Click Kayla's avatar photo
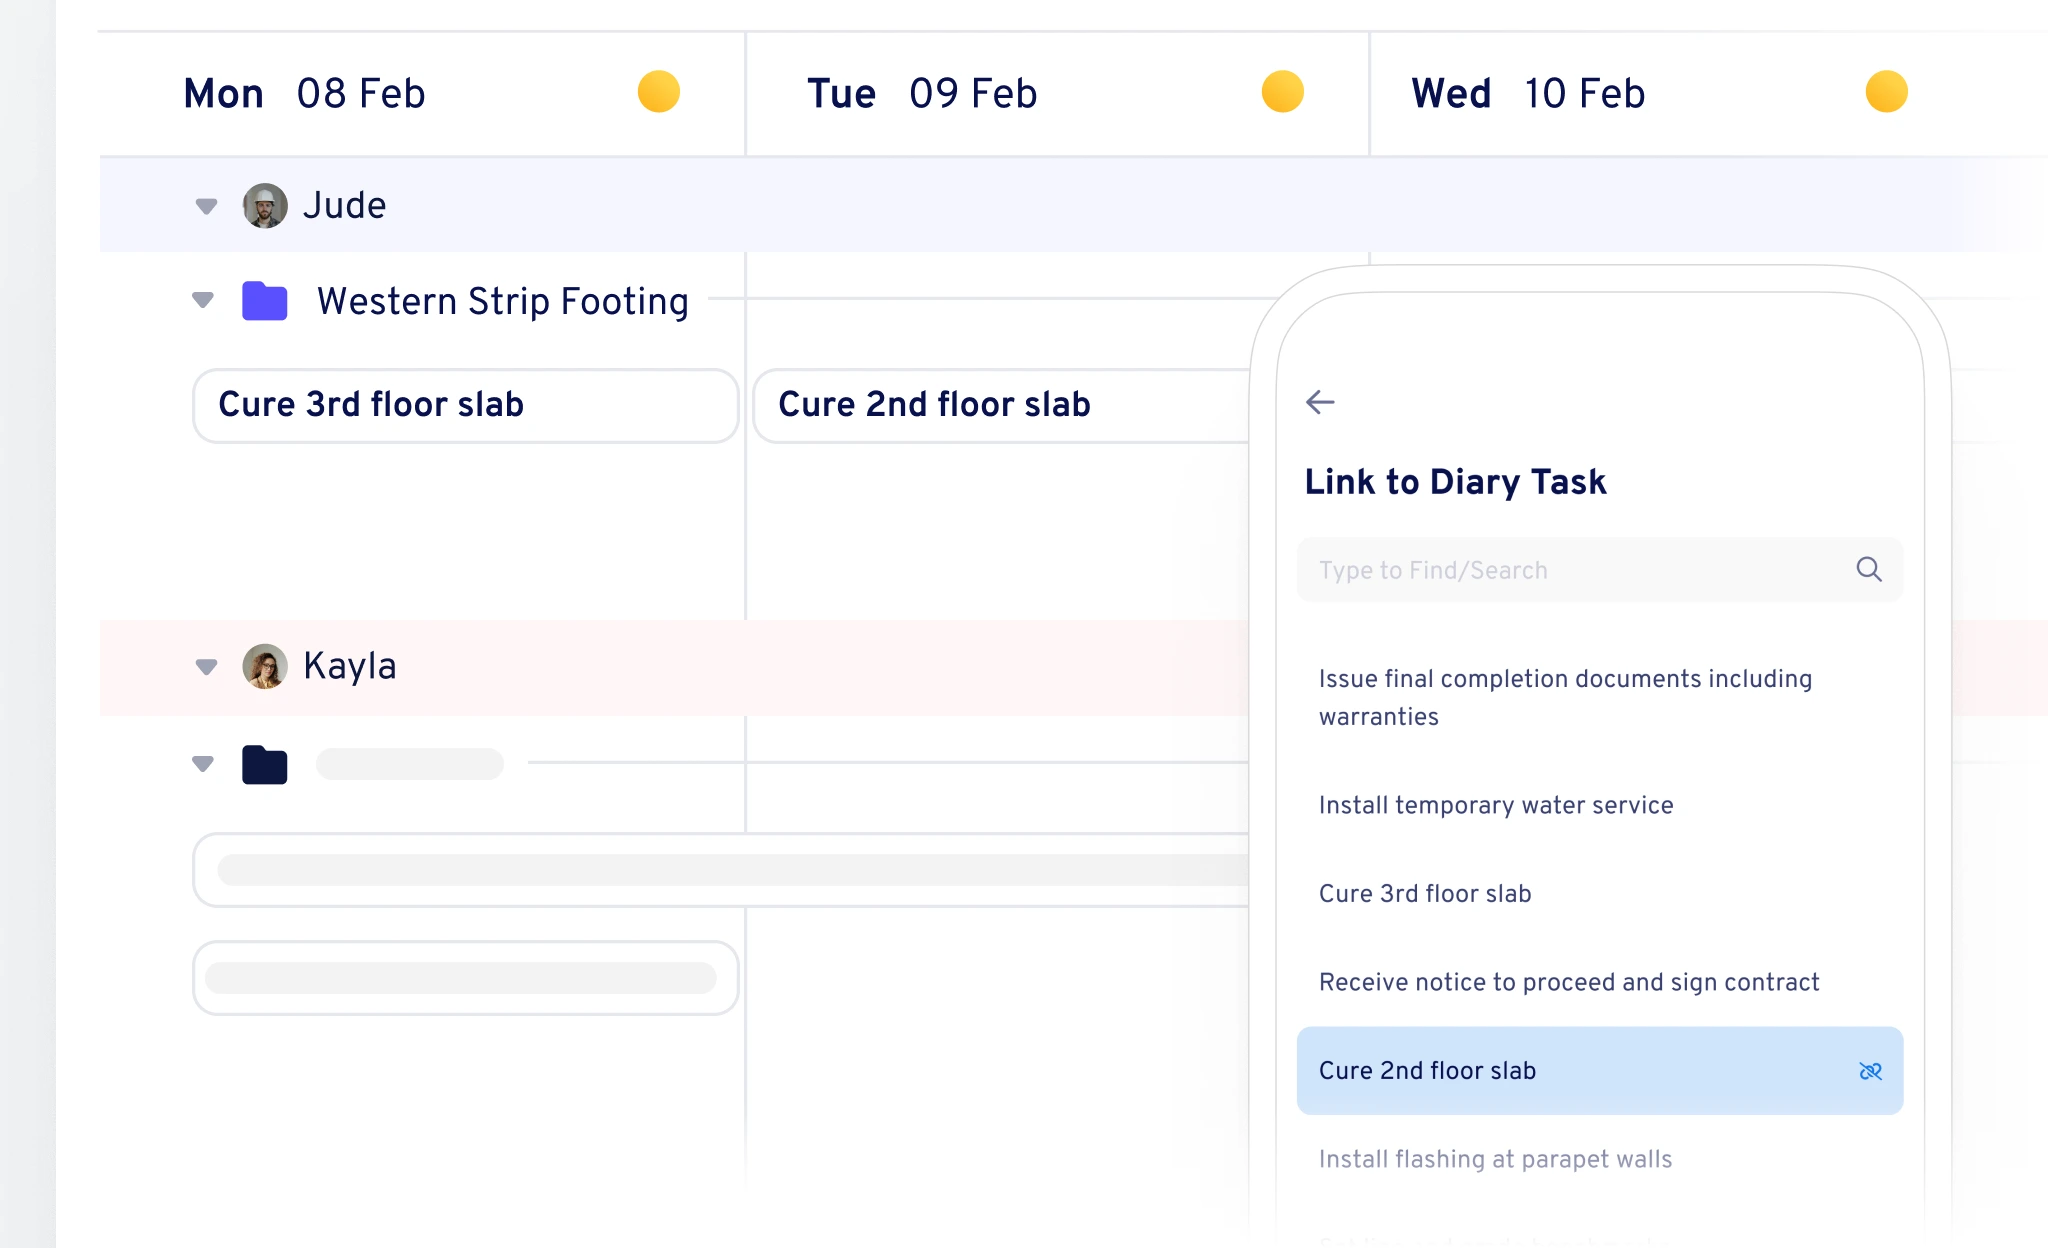 (x=265, y=666)
